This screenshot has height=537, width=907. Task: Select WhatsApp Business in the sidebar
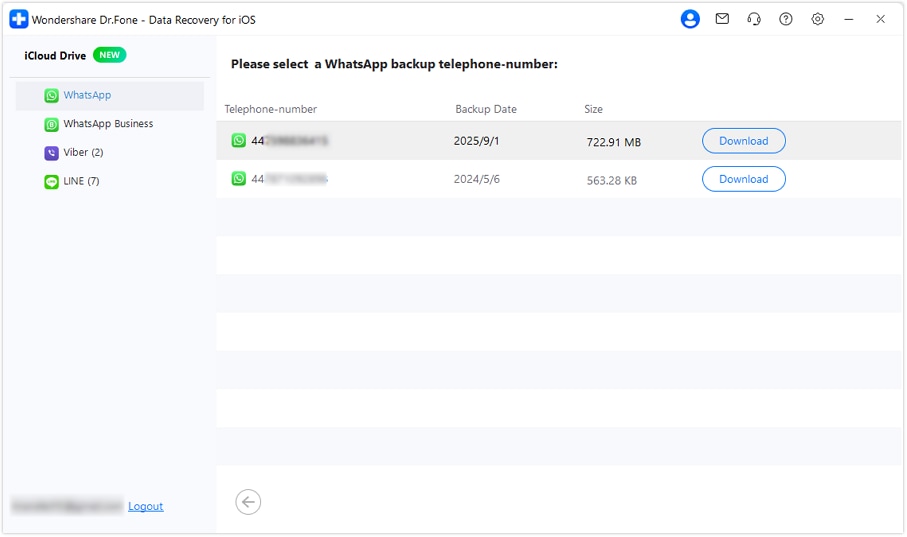point(110,124)
